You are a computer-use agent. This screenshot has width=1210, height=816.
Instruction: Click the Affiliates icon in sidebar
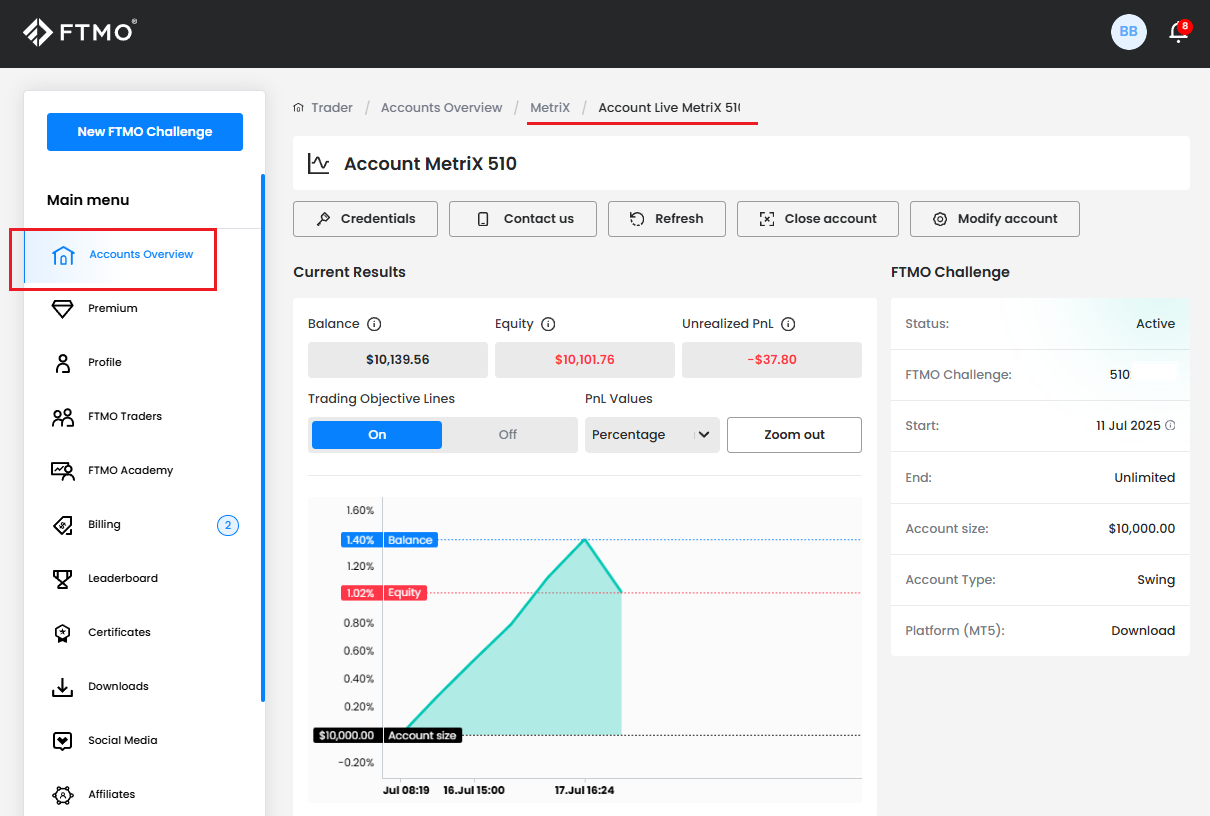pyautogui.click(x=63, y=795)
